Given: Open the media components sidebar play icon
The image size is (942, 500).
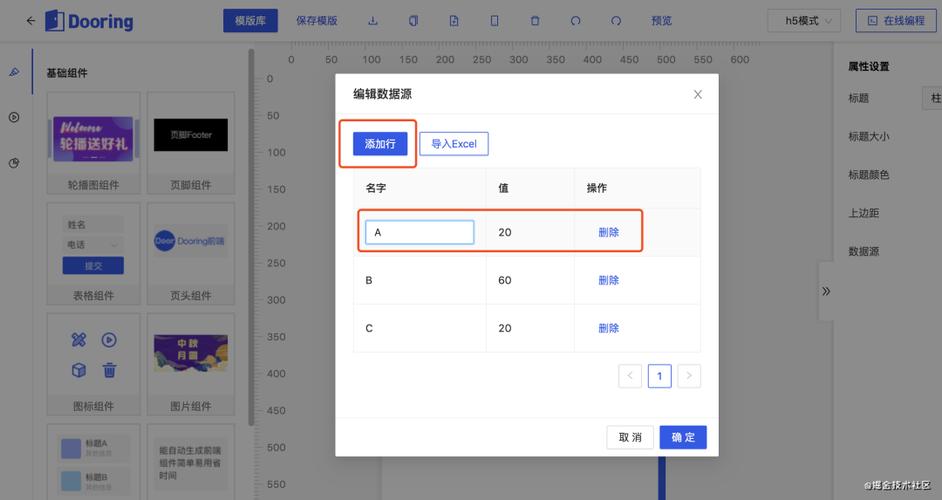Looking at the screenshot, I should (x=14, y=117).
